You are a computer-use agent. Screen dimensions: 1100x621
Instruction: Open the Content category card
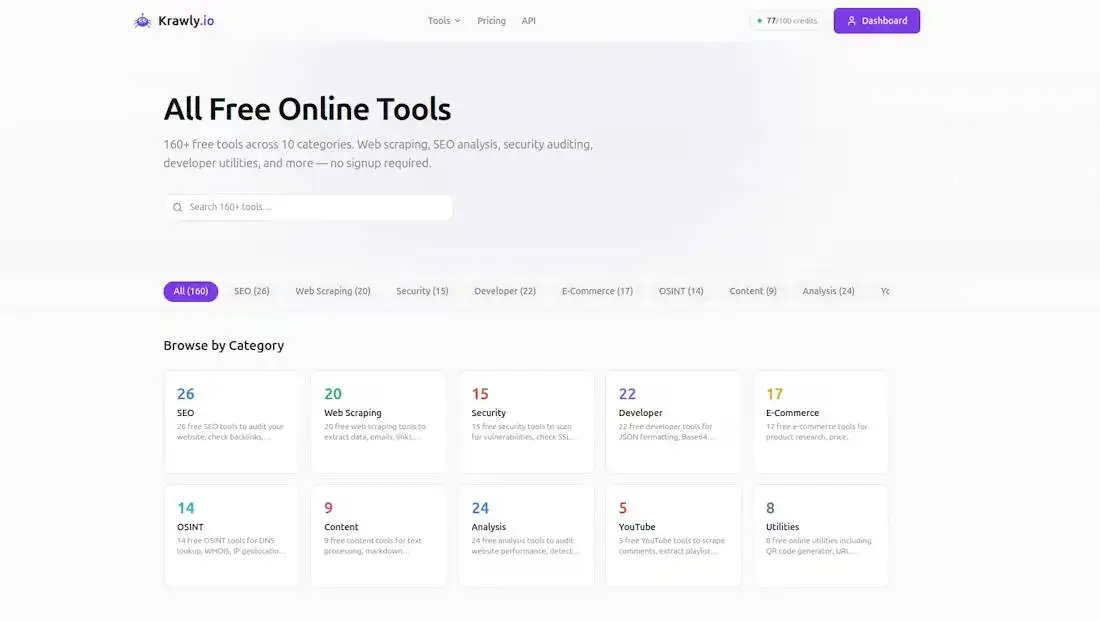[378, 535]
